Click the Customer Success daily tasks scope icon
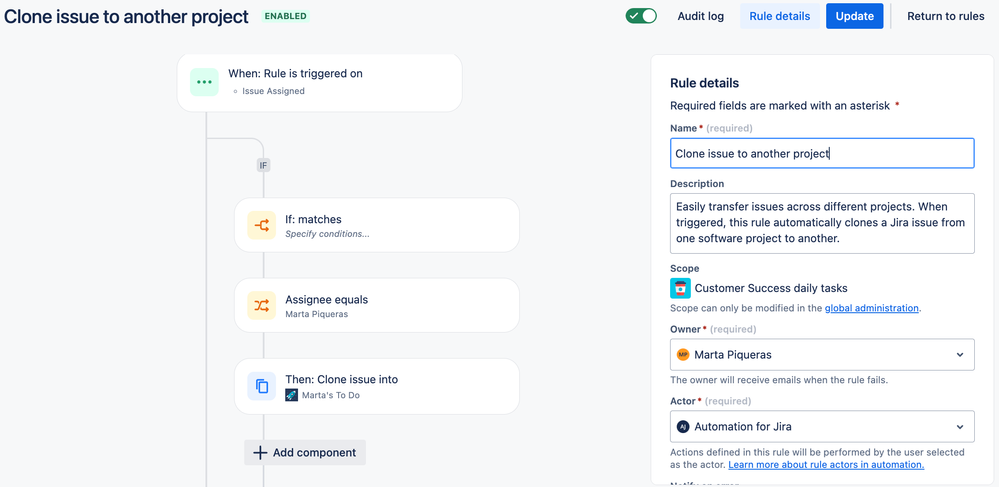 click(x=680, y=288)
